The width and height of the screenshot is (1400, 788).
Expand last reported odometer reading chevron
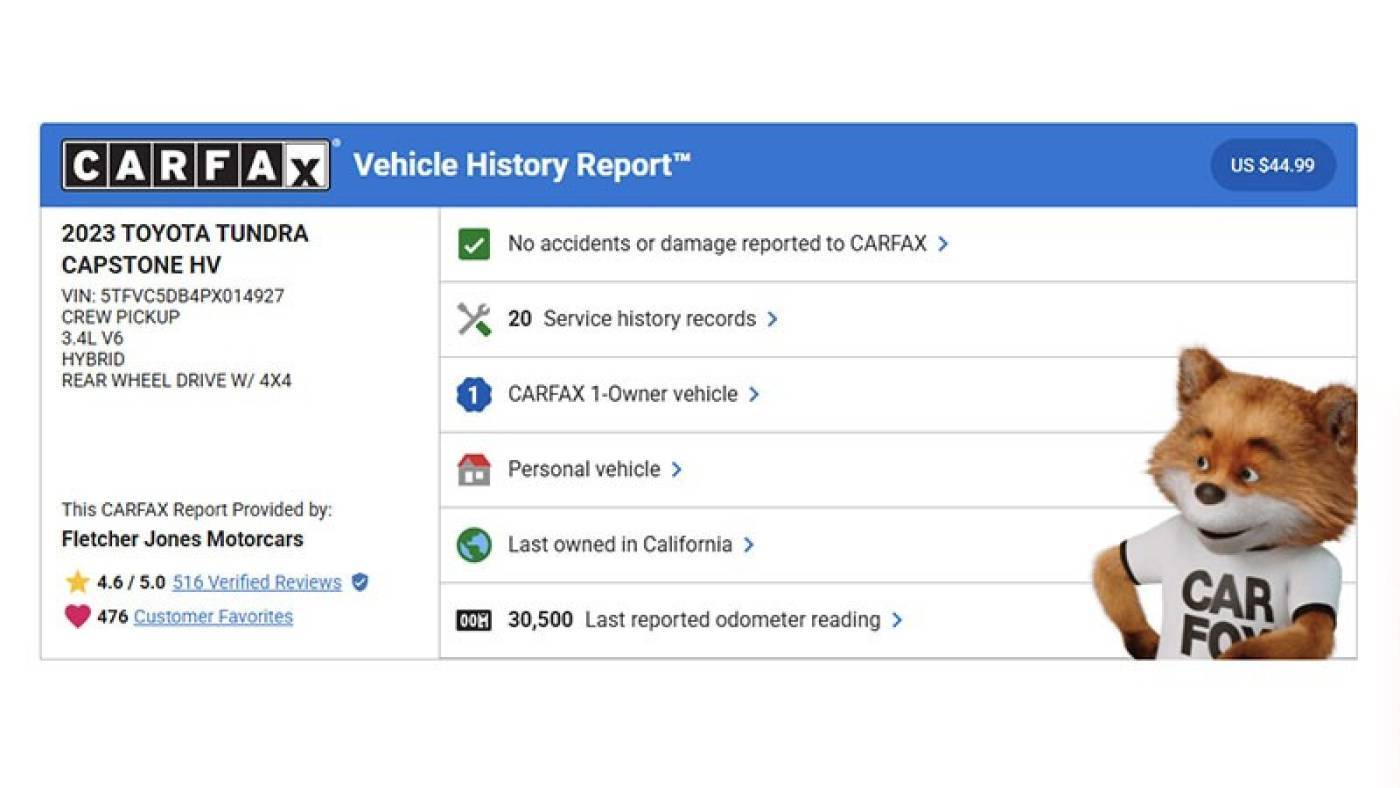(x=897, y=620)
